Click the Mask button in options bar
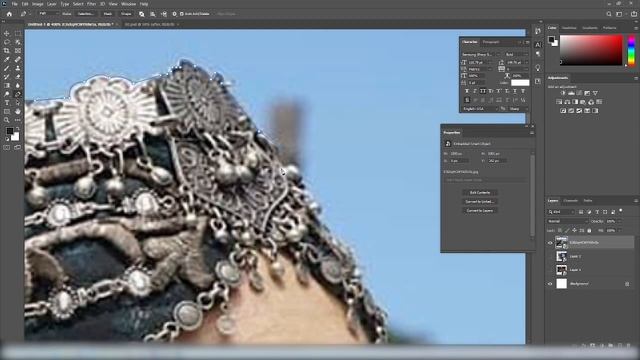The image size is (640, 360). (108, 14)
